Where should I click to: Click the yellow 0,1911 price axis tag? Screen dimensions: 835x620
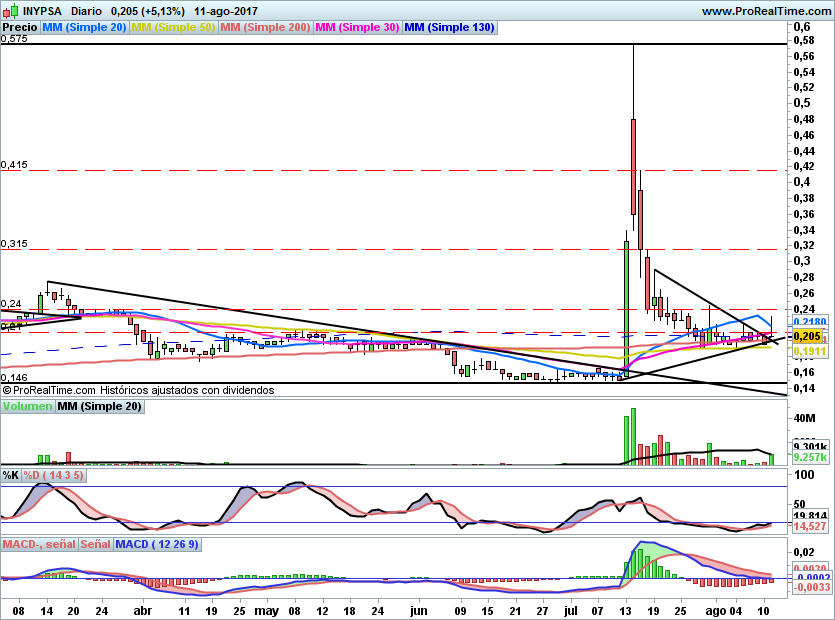[x=808, y=352]
